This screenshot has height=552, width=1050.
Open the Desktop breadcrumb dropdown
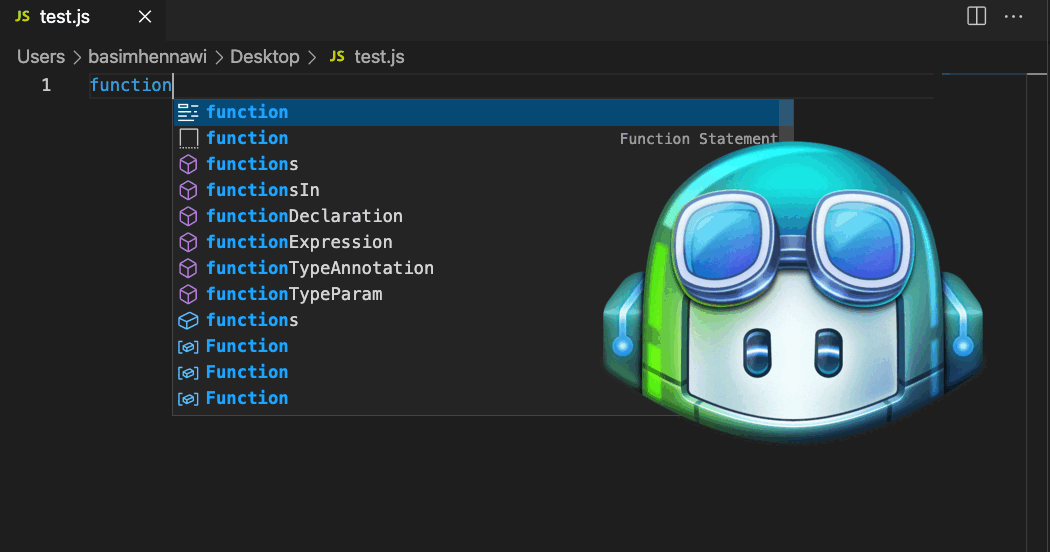(264, 57)
